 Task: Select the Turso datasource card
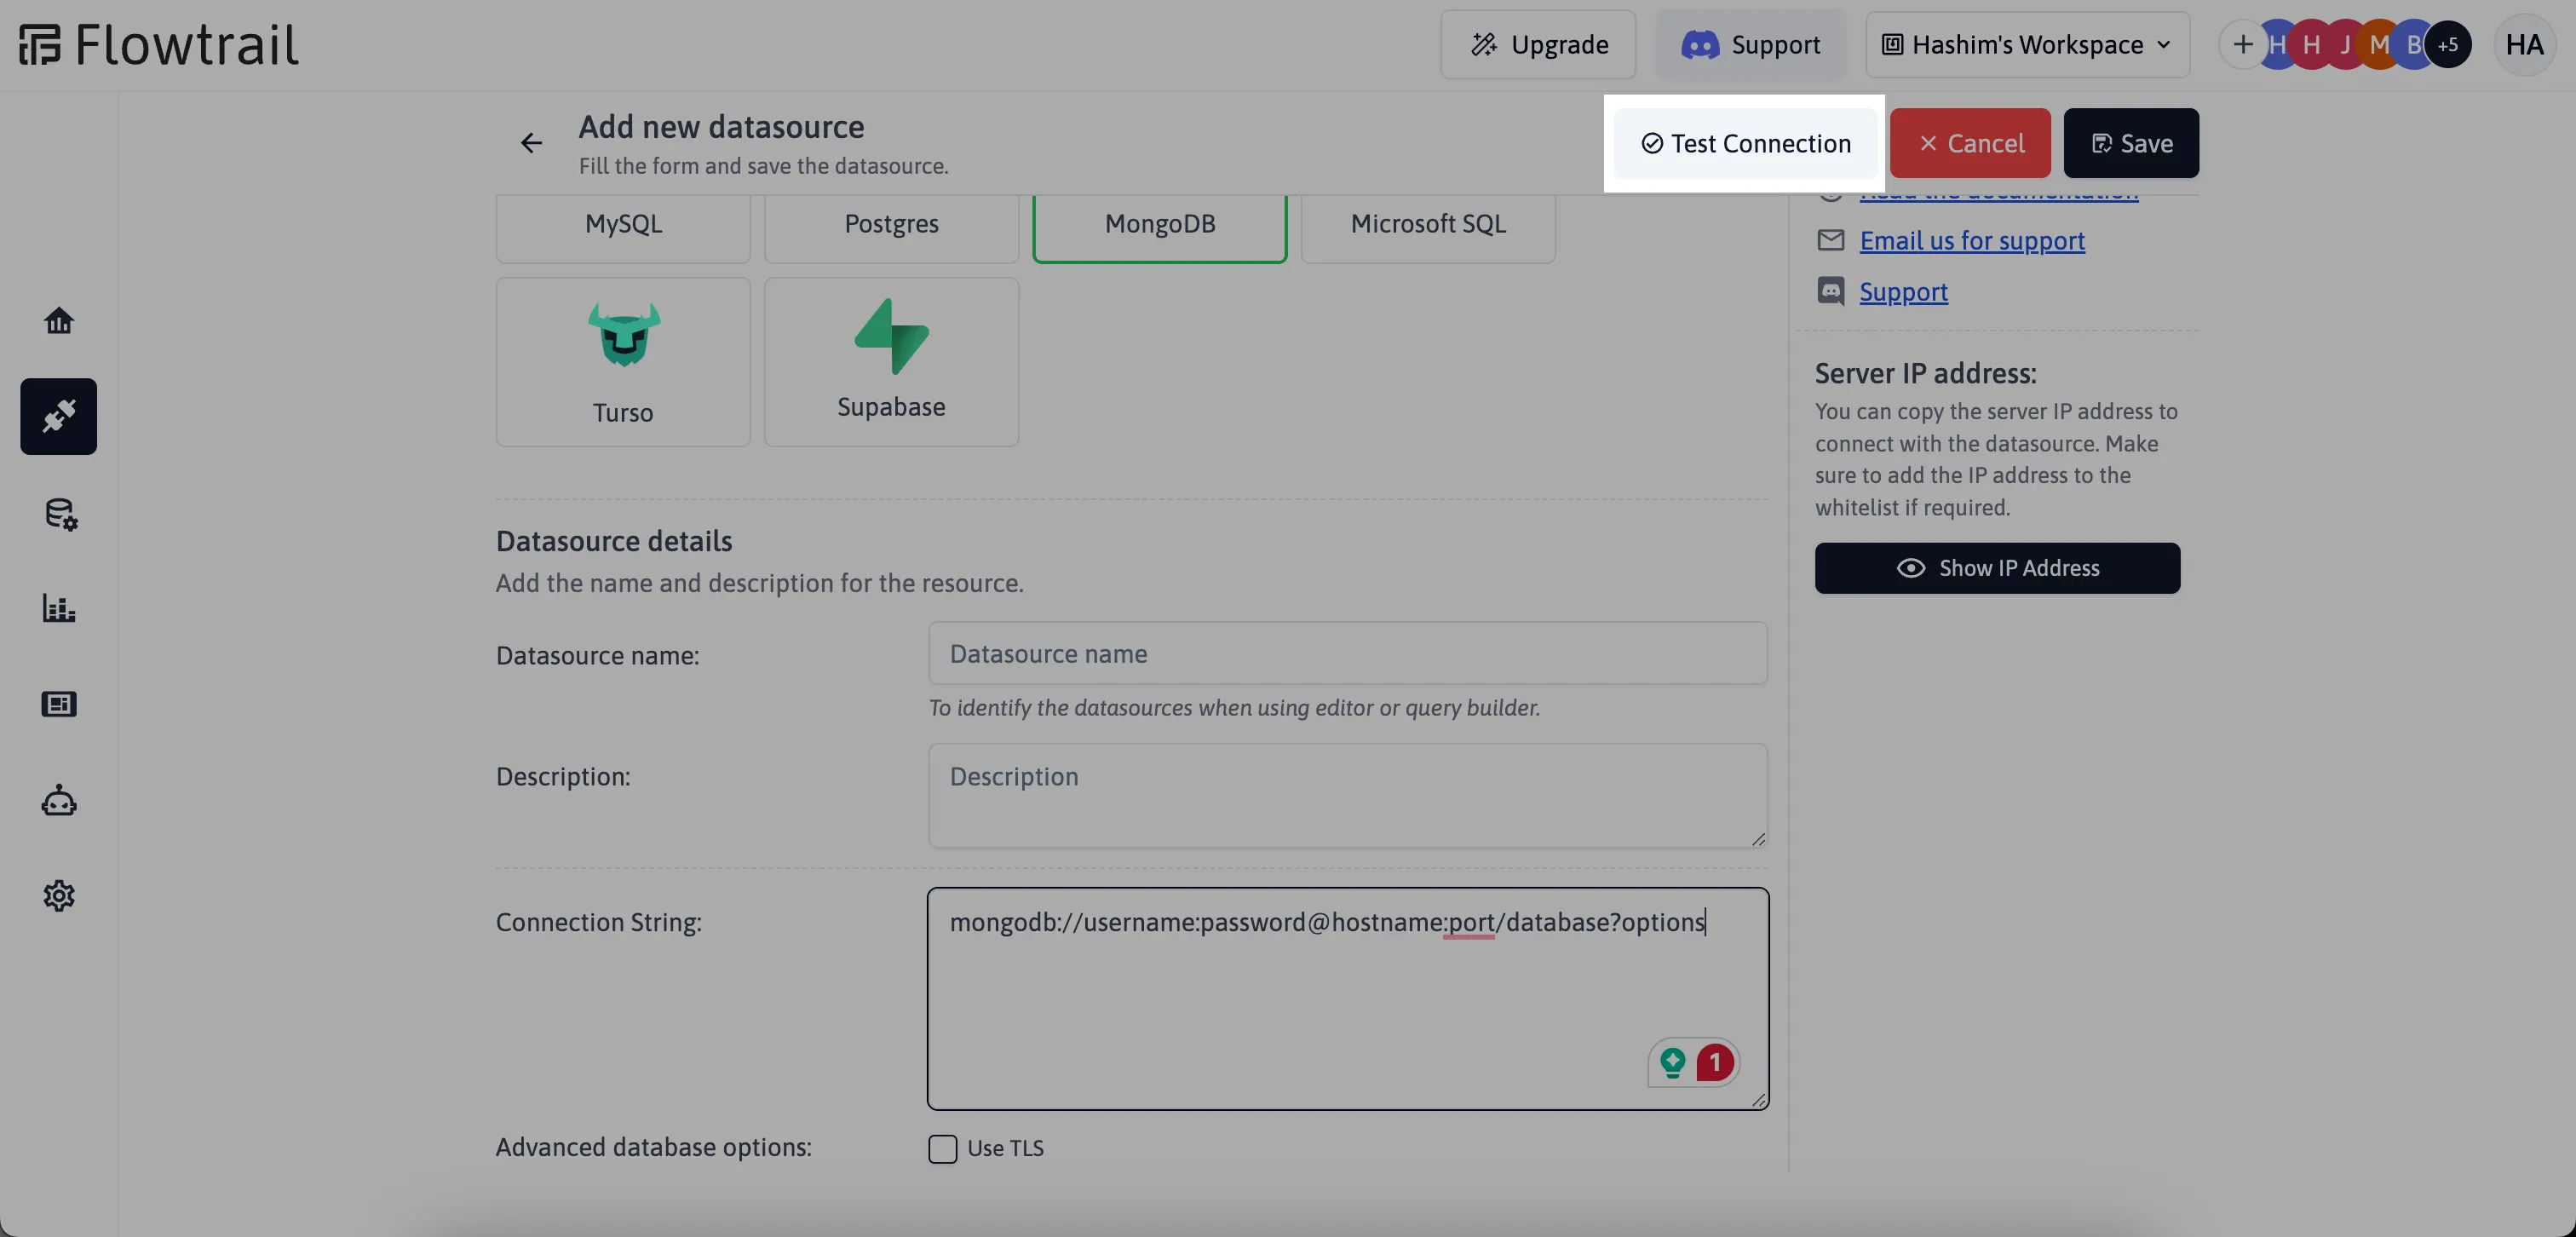[x=623, y=362]
